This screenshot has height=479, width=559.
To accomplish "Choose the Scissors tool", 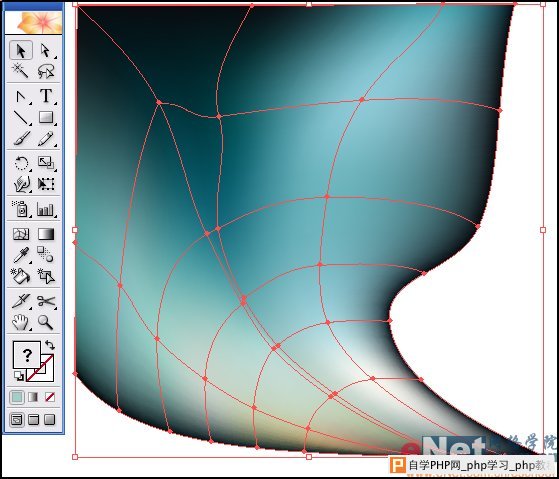I will [46, 301].
